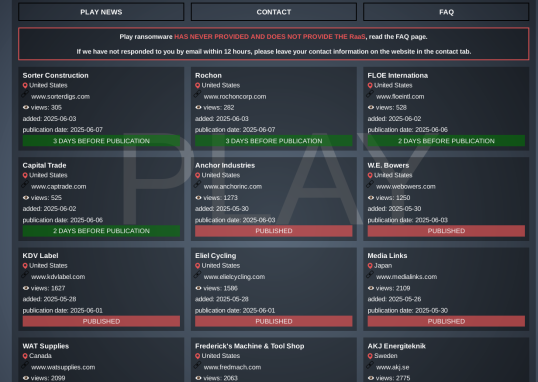This screenshot has width=538, height=382.
Task: Click the Anchor Industries card title
Action: coord(225,165)
